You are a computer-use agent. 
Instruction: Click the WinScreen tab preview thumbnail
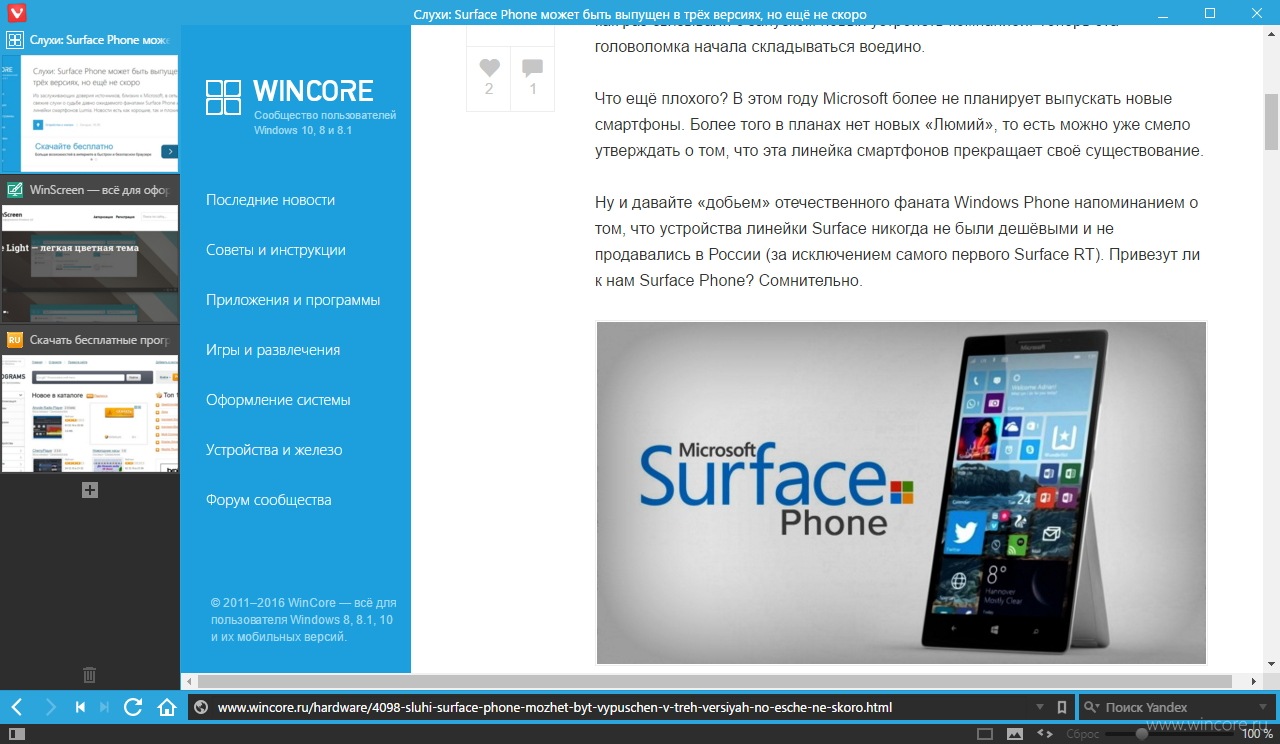[90, 263]
